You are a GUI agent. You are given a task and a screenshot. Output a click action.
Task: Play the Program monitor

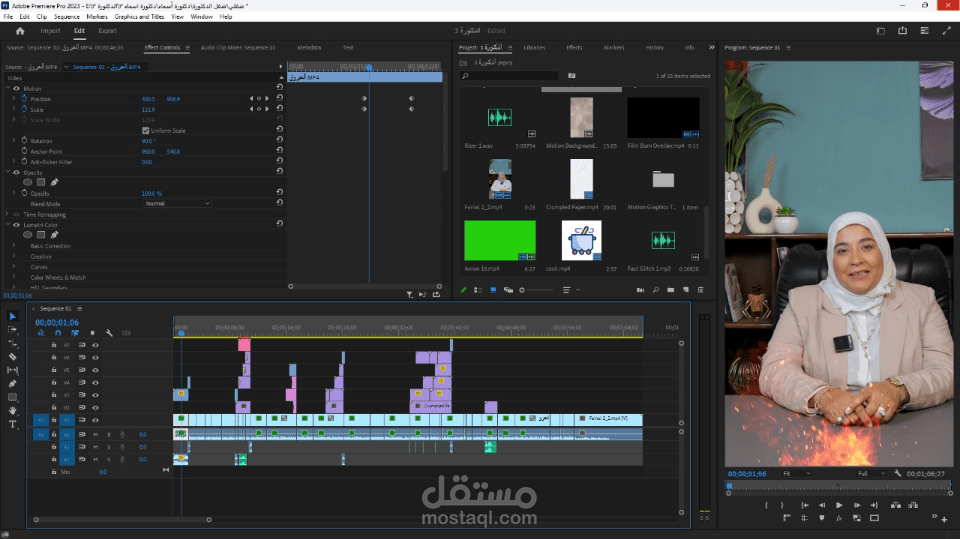pos(839,505)
